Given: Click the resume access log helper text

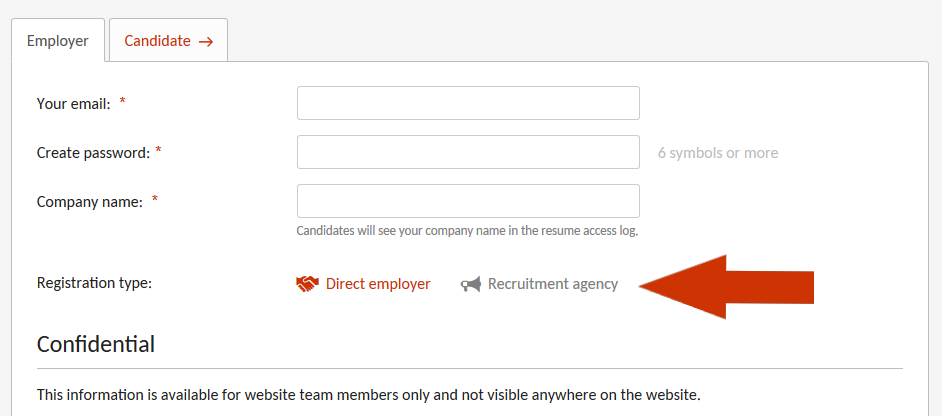Looking at the screenshot, I should click(x=467, y=230).
